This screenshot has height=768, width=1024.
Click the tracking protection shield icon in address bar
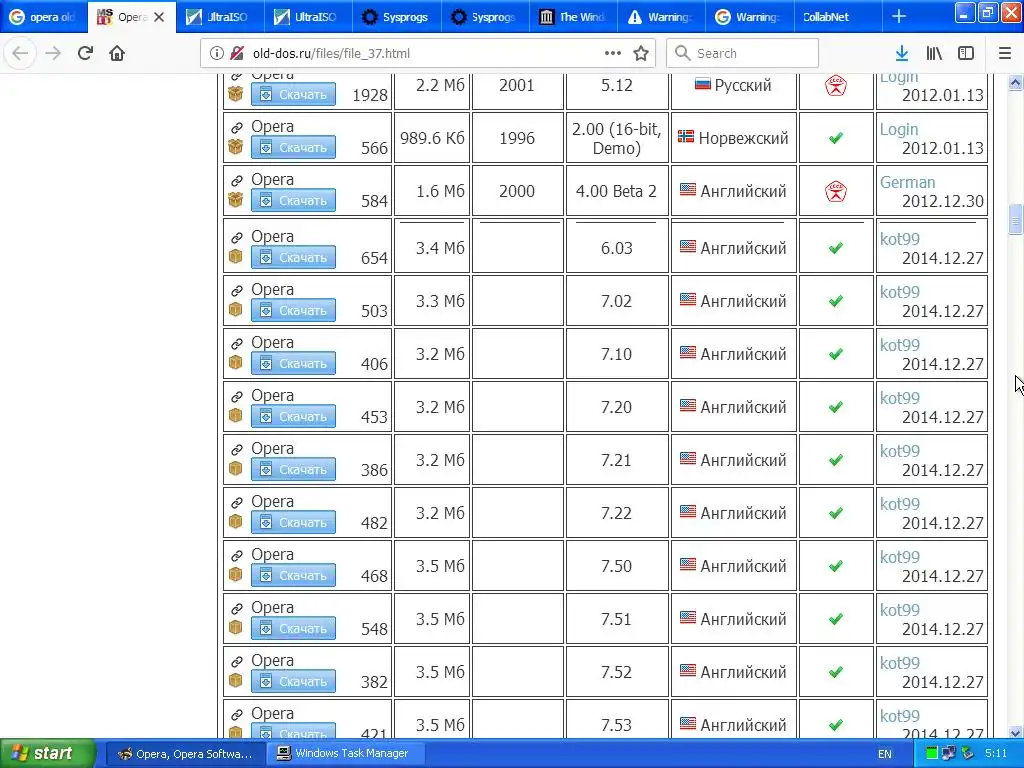click(238, 54)
